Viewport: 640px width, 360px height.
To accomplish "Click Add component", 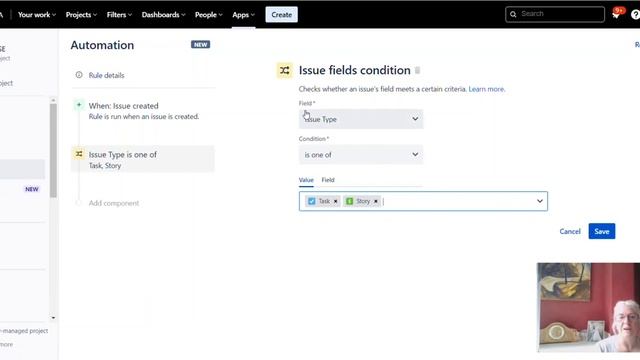I will (114, 203).
